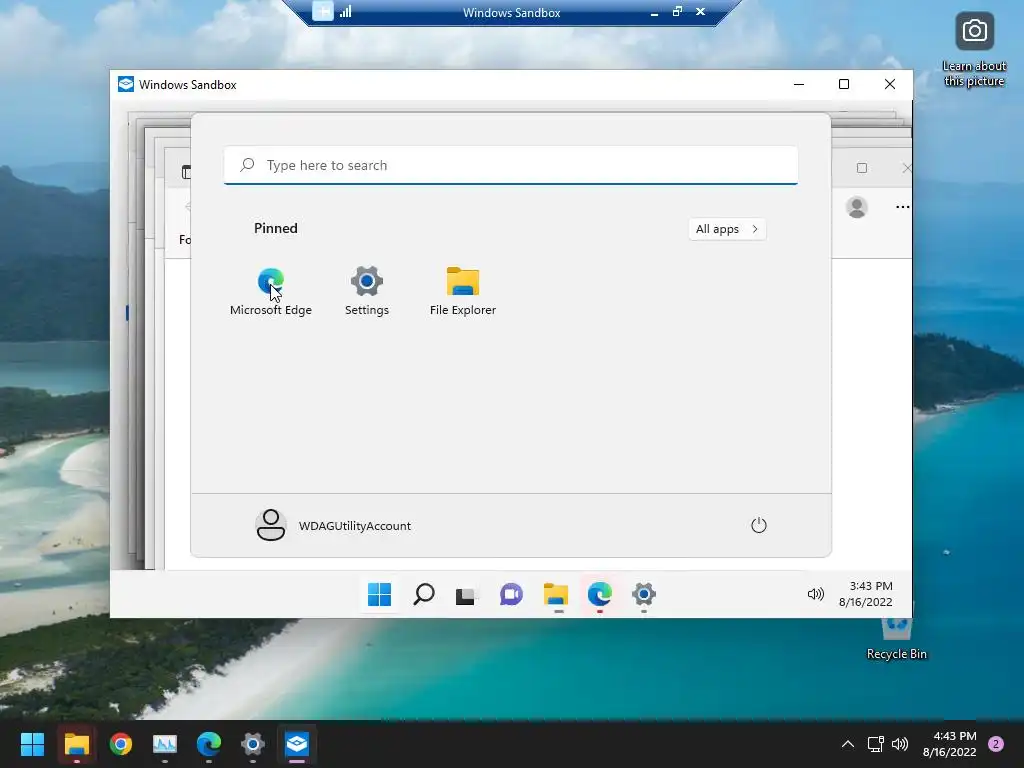Click the pin icon on the connection bar
This screenshot has height=768, width=1024.
click(x=323, y=12)
